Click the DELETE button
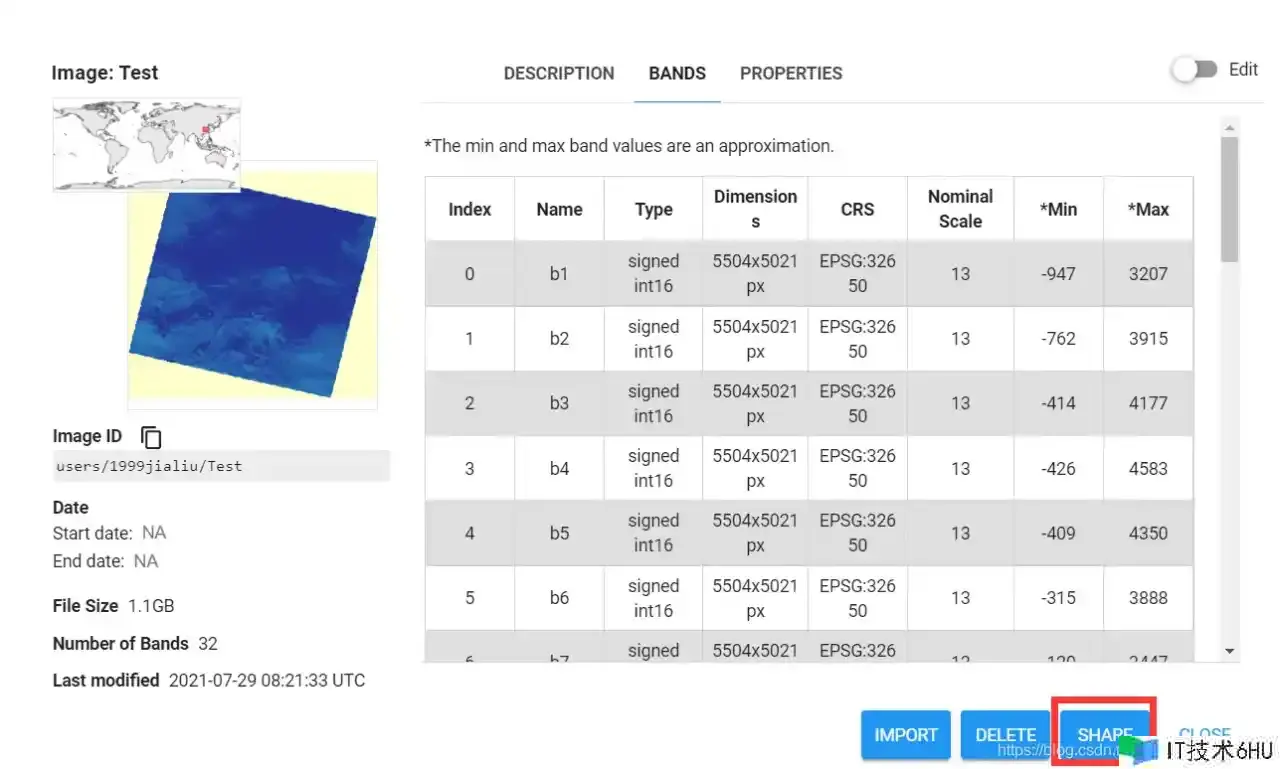The image size is (1280, 769). coord(1005,735)
